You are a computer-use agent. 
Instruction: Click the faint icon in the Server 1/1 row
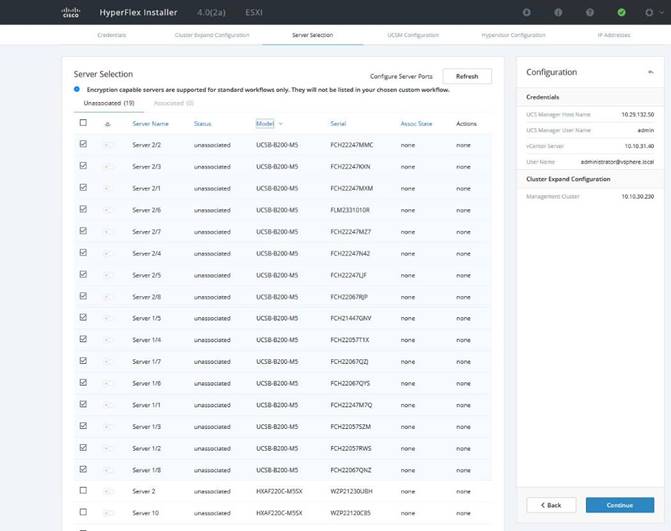(107, 405)
